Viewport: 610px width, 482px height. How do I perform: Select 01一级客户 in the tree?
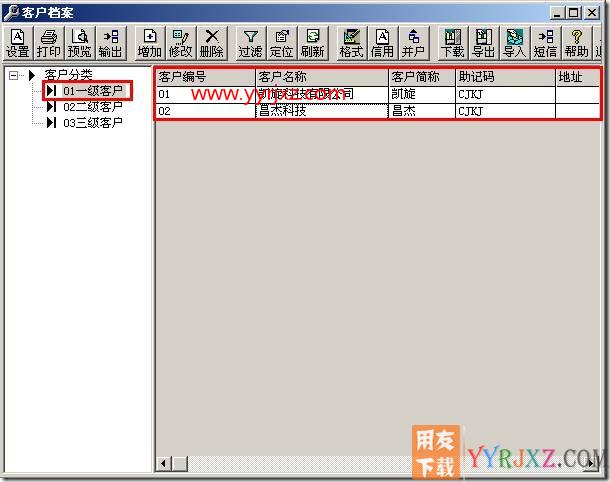click(93, 91)
